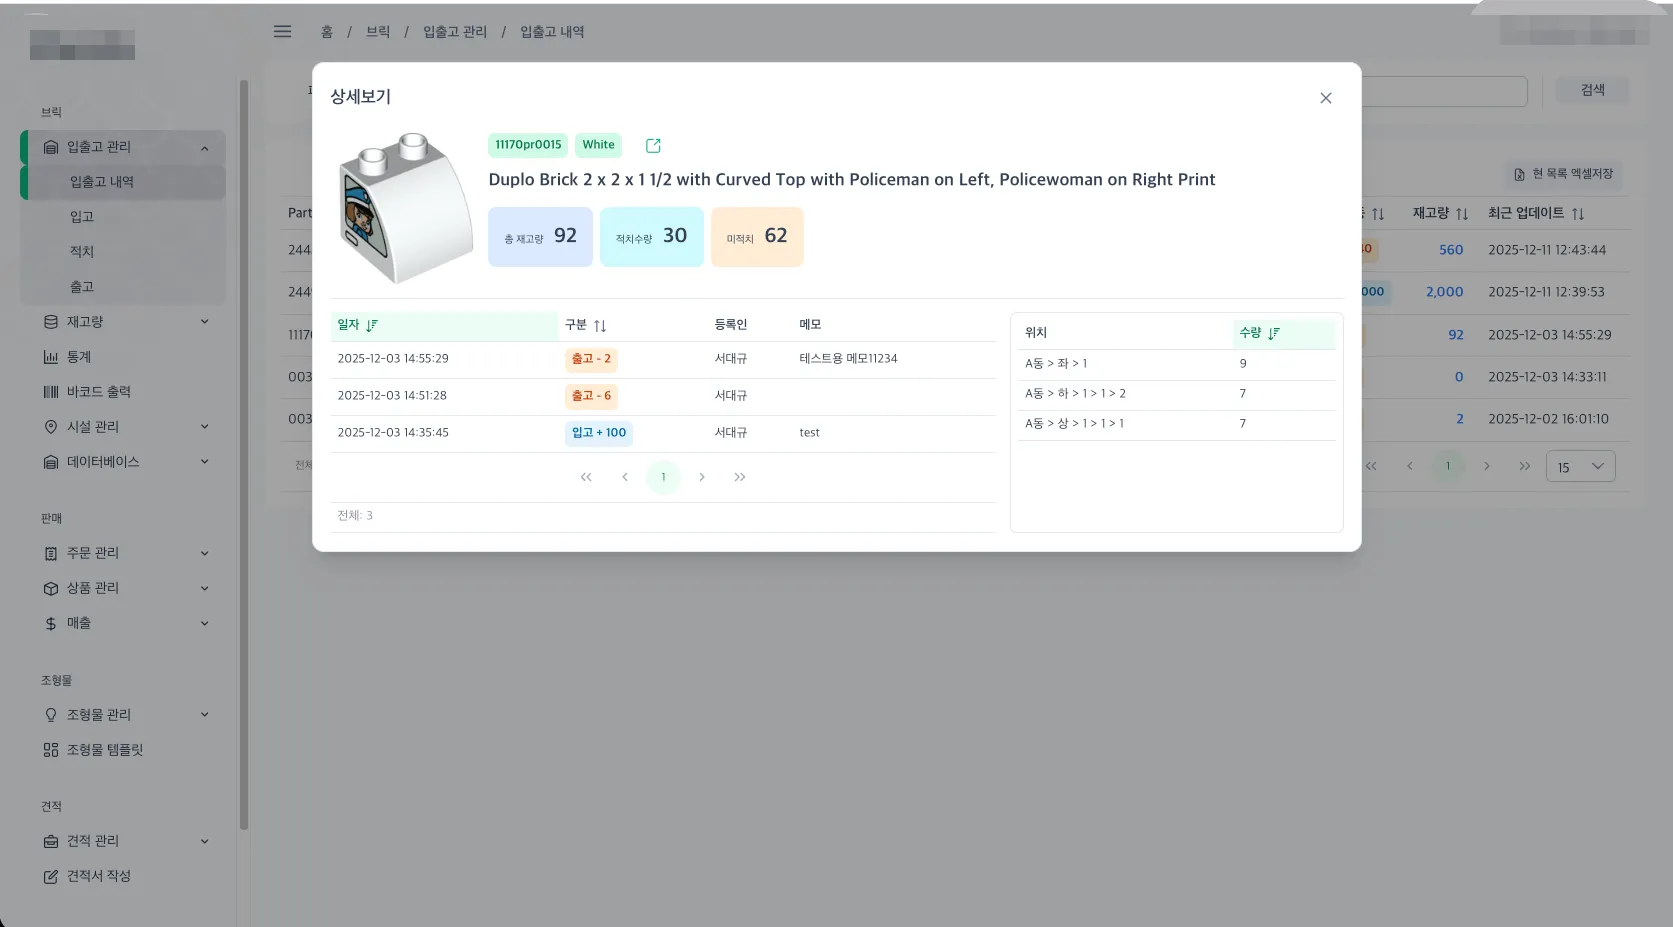Select the 출고 menu item
Screen dimensions: 1673x927
pyautogui.click(x=80, y=286)
